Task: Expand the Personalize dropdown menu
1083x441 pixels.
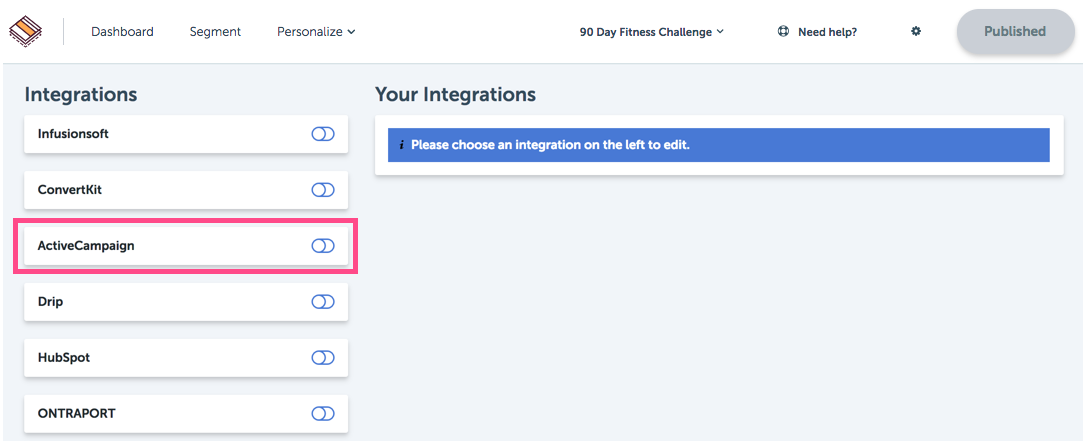Action: click(316, 32)
